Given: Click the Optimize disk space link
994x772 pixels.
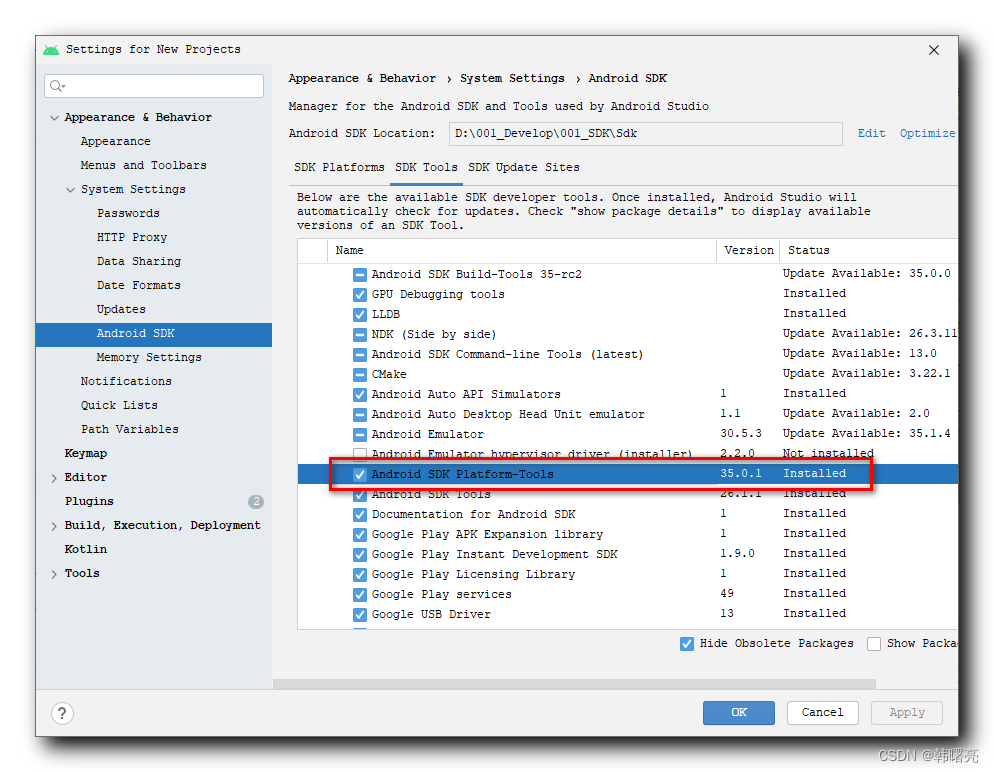Looking at the screenshot, I should click(x=927, y=133).
